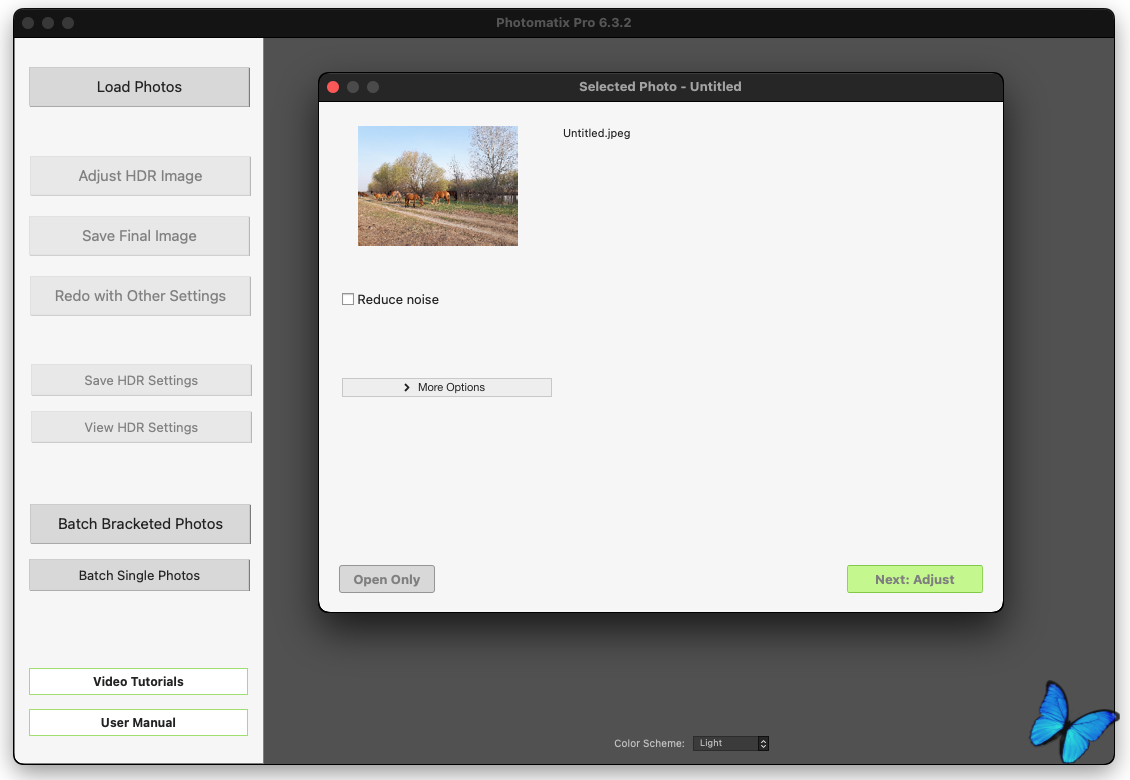Open the User Manual link

(x=138, y=722)
